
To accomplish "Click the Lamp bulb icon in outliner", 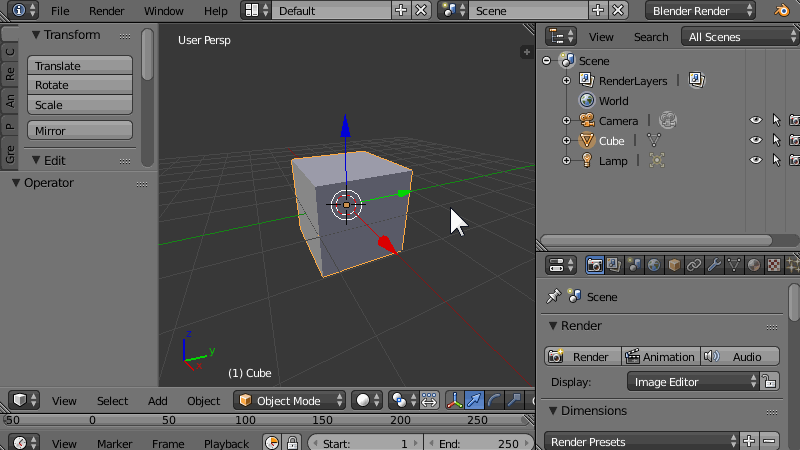I will 587,160.
